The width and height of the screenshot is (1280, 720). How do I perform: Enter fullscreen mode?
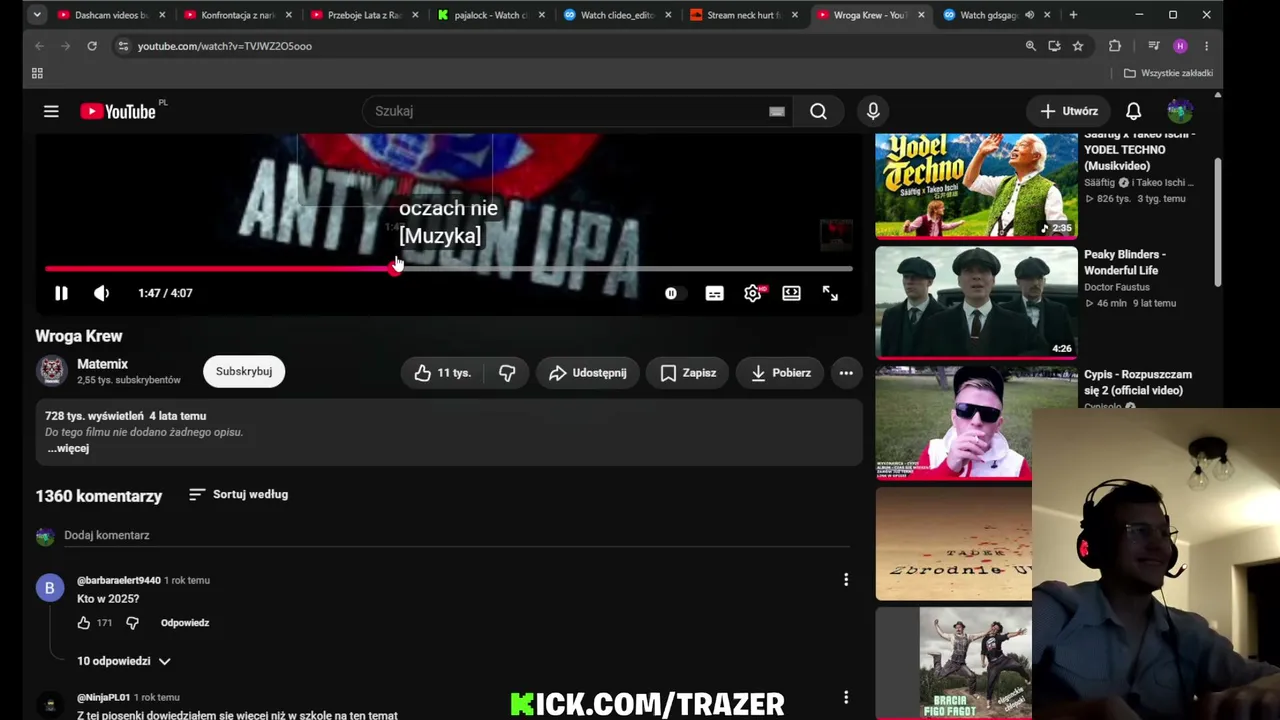pos(830,293)
